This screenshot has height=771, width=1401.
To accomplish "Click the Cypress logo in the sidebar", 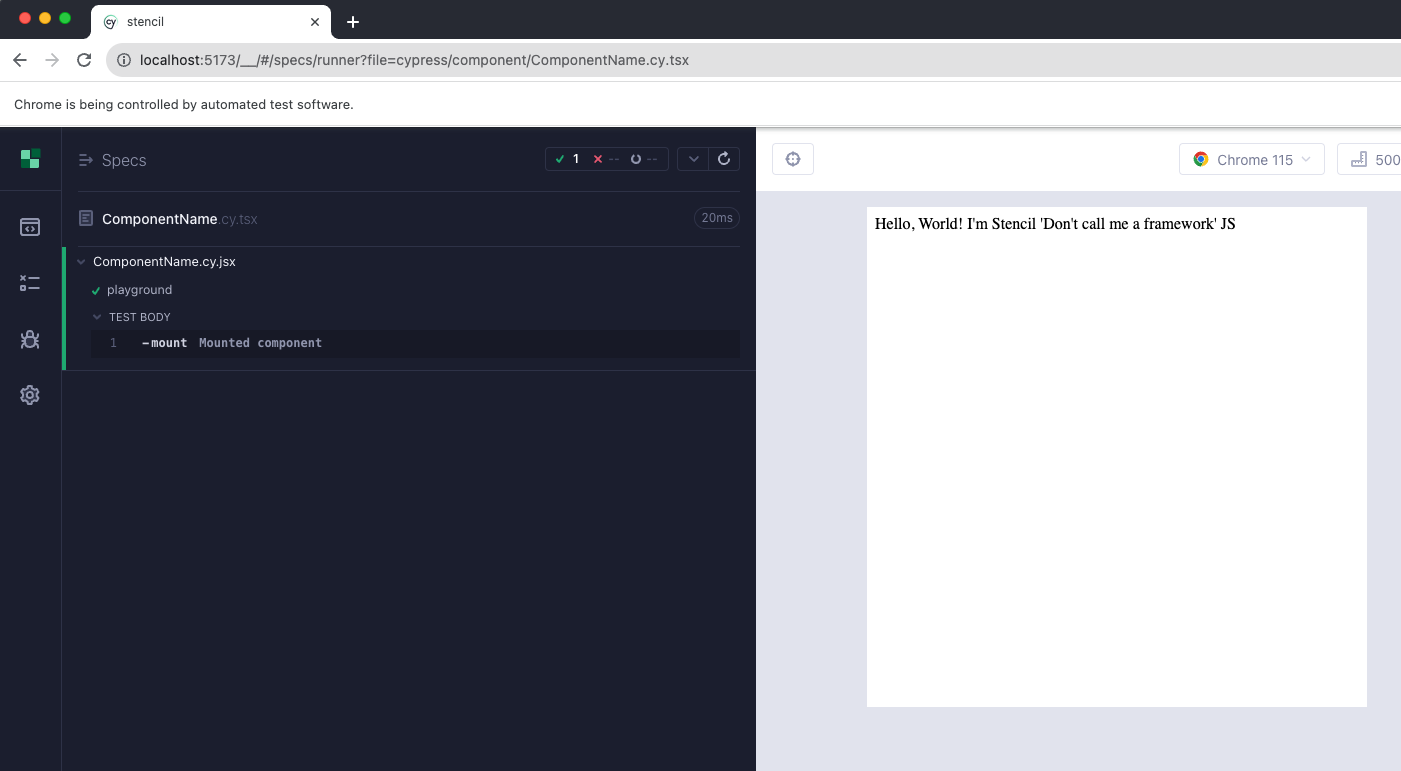I will (x=30, y=159).
